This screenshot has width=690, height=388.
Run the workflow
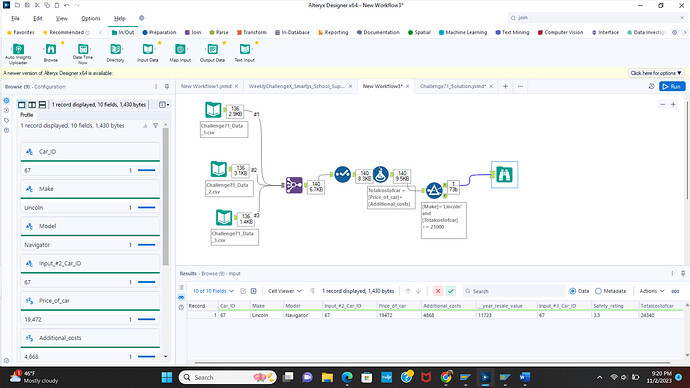(672, 86)
